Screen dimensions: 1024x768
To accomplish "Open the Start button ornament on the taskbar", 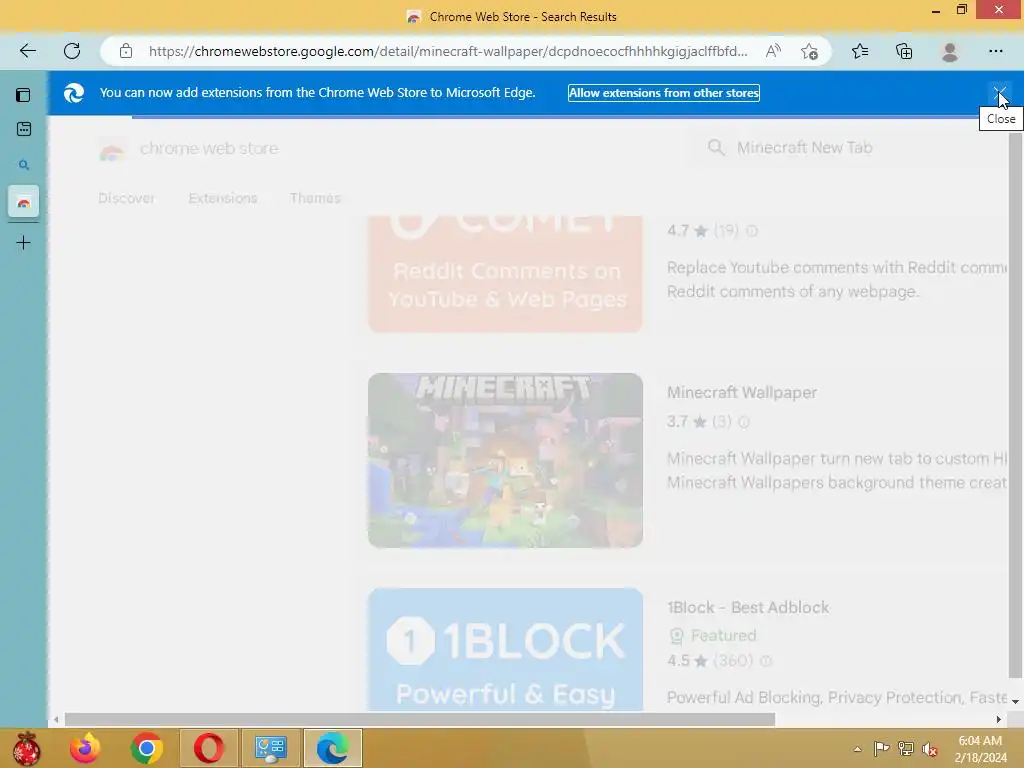I will click(x=26, y=748).
